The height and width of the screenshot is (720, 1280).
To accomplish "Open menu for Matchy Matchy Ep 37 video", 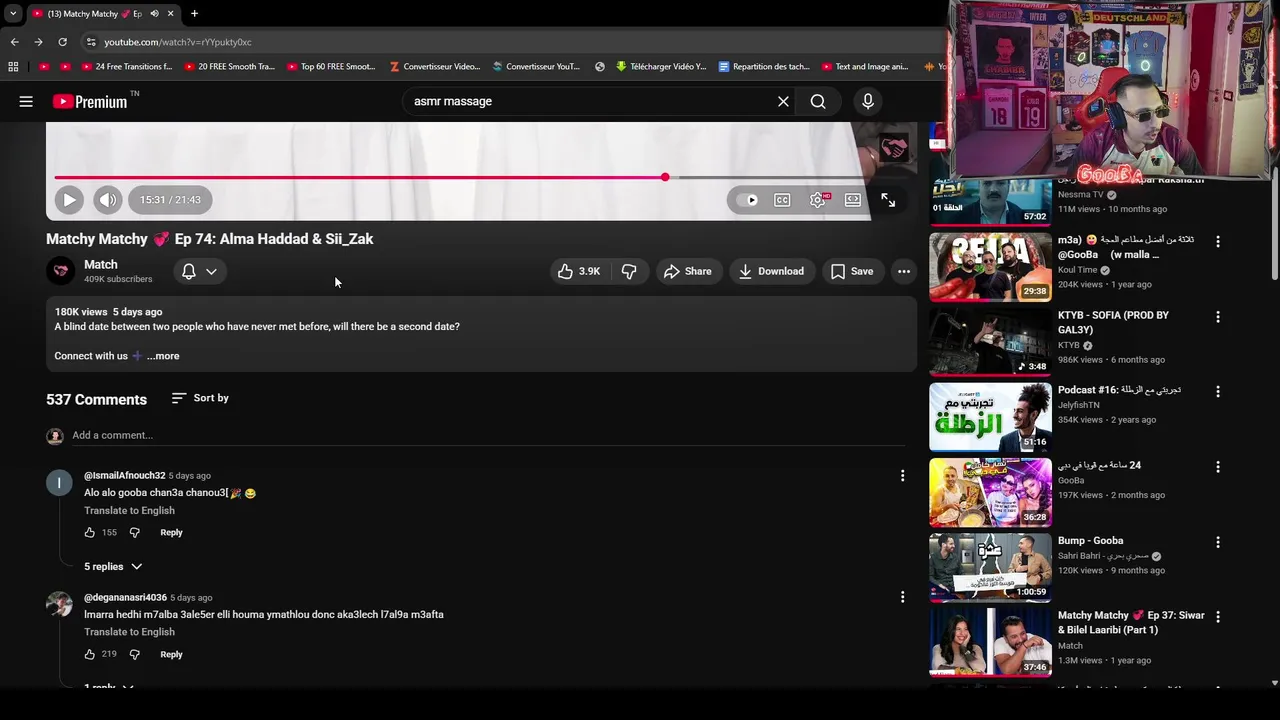I will click(x=1217, y=617).
